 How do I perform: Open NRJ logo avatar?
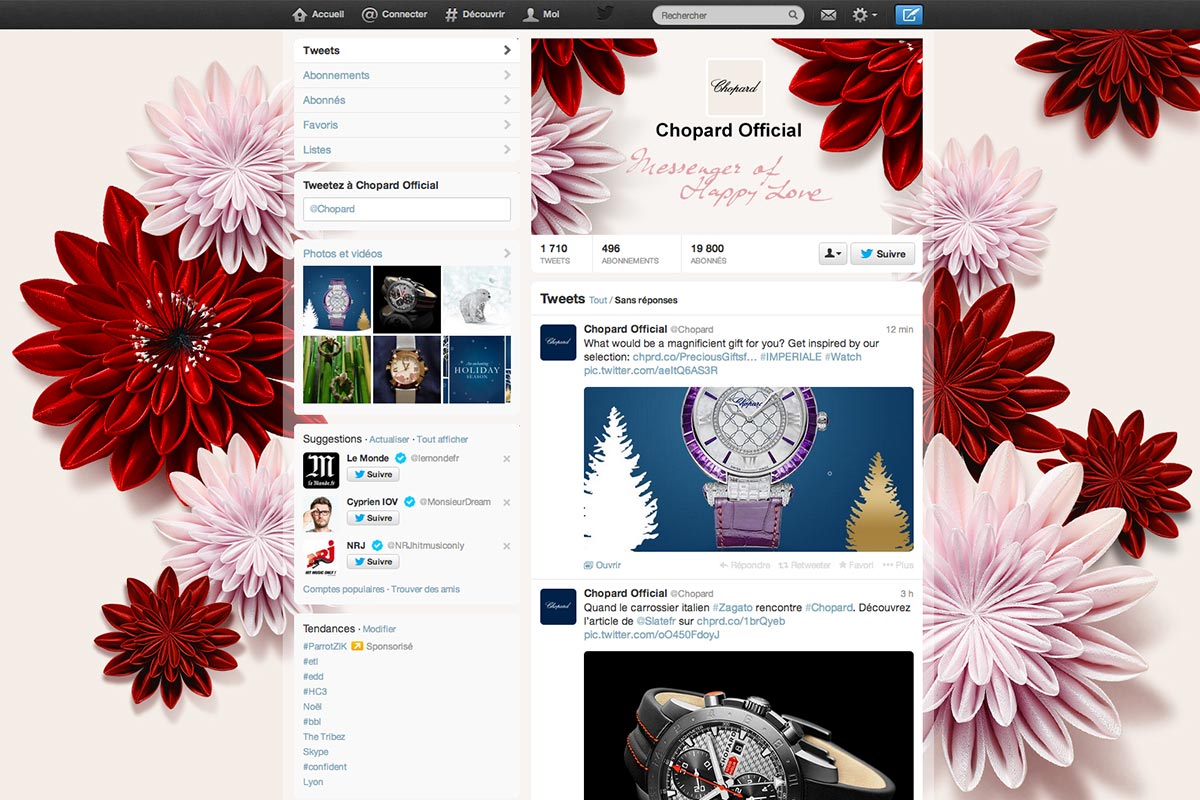tap(321, 557)
